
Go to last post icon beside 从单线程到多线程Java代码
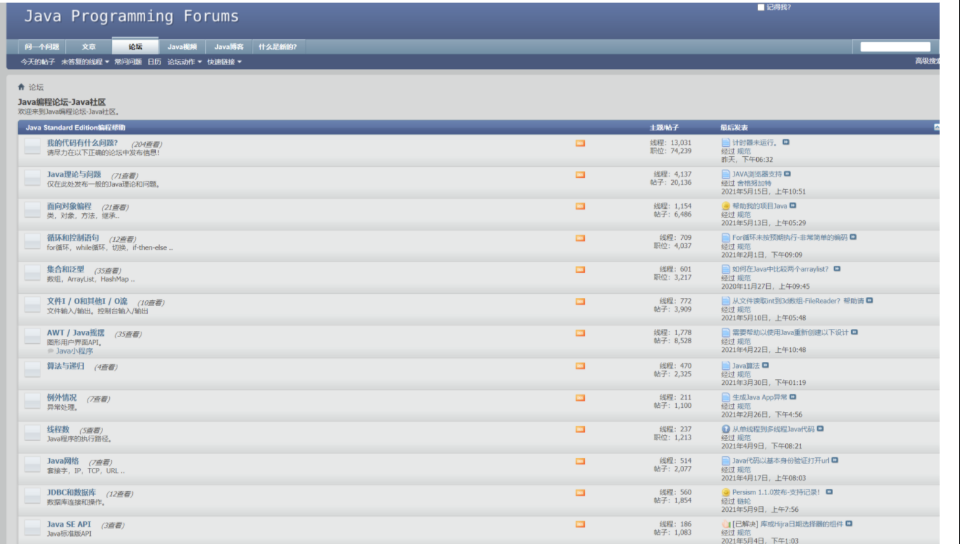pos(820,429)
